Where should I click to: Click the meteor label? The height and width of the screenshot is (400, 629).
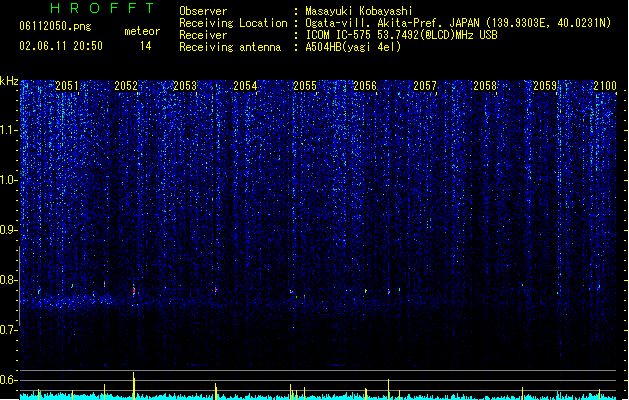(x=142, y=31)
